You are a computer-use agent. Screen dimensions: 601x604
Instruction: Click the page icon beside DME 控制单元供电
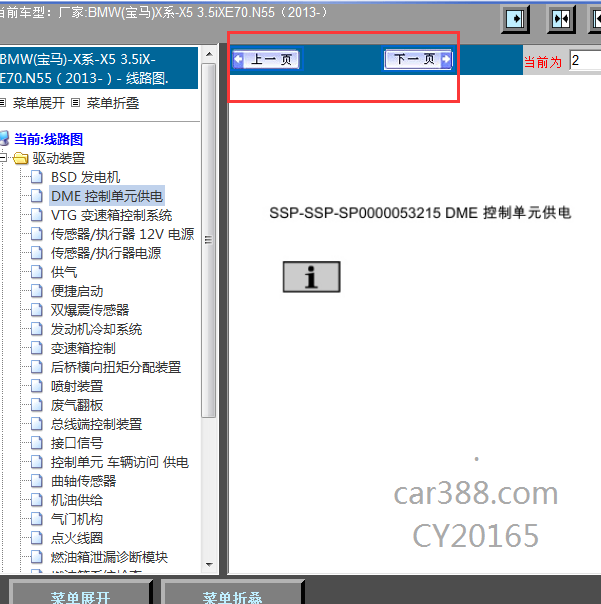click(37, 196)
